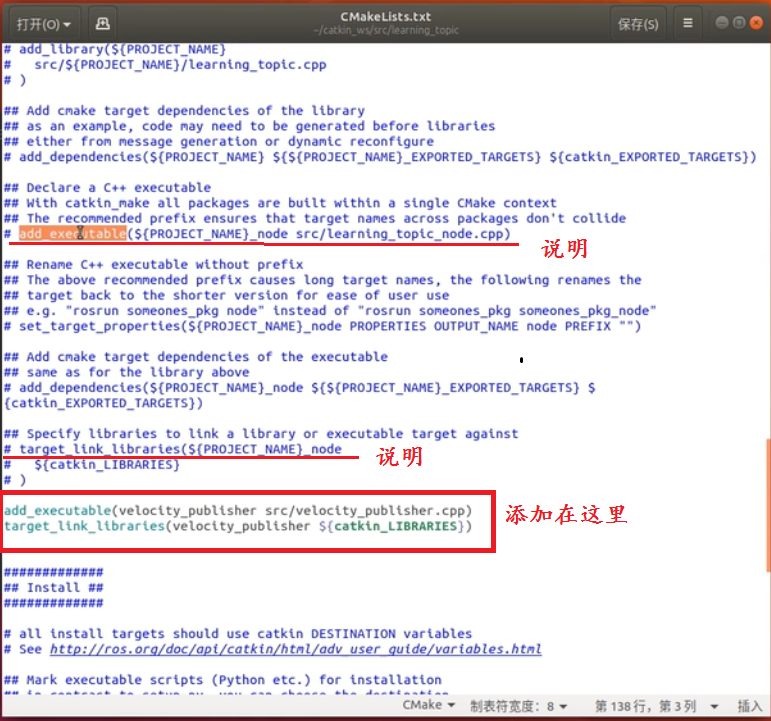Click the highlighted add_executable commented text
This screenshot has width=771, height=721.
coord(73,234)
